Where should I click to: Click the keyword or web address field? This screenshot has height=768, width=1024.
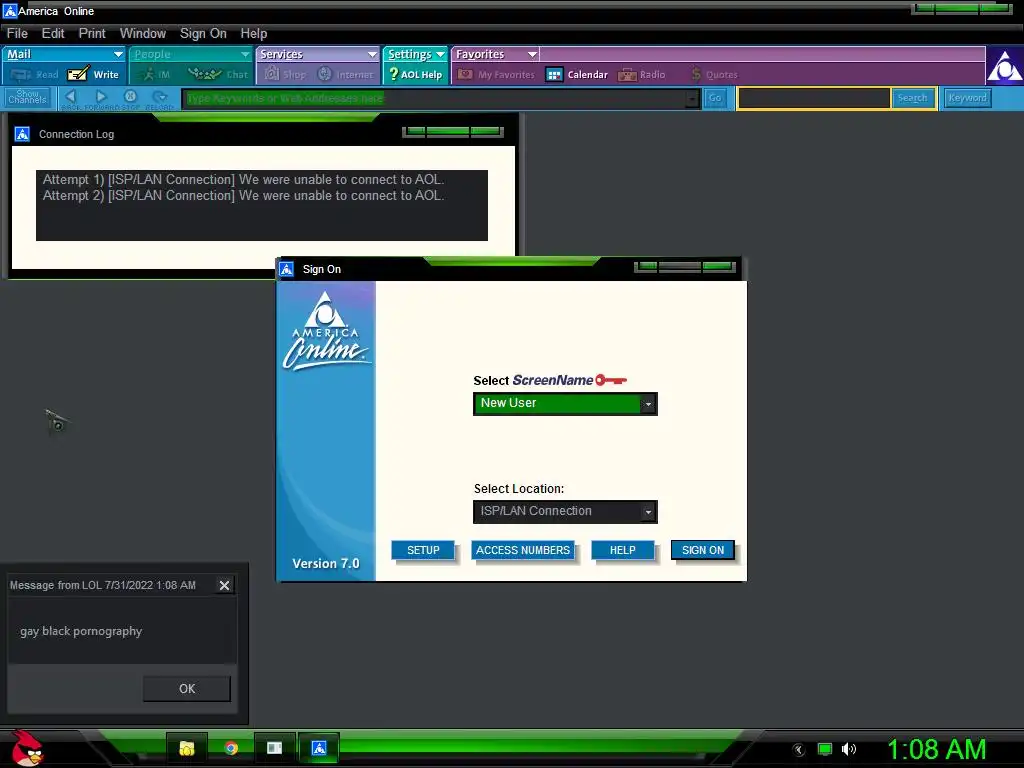point(434,99)
